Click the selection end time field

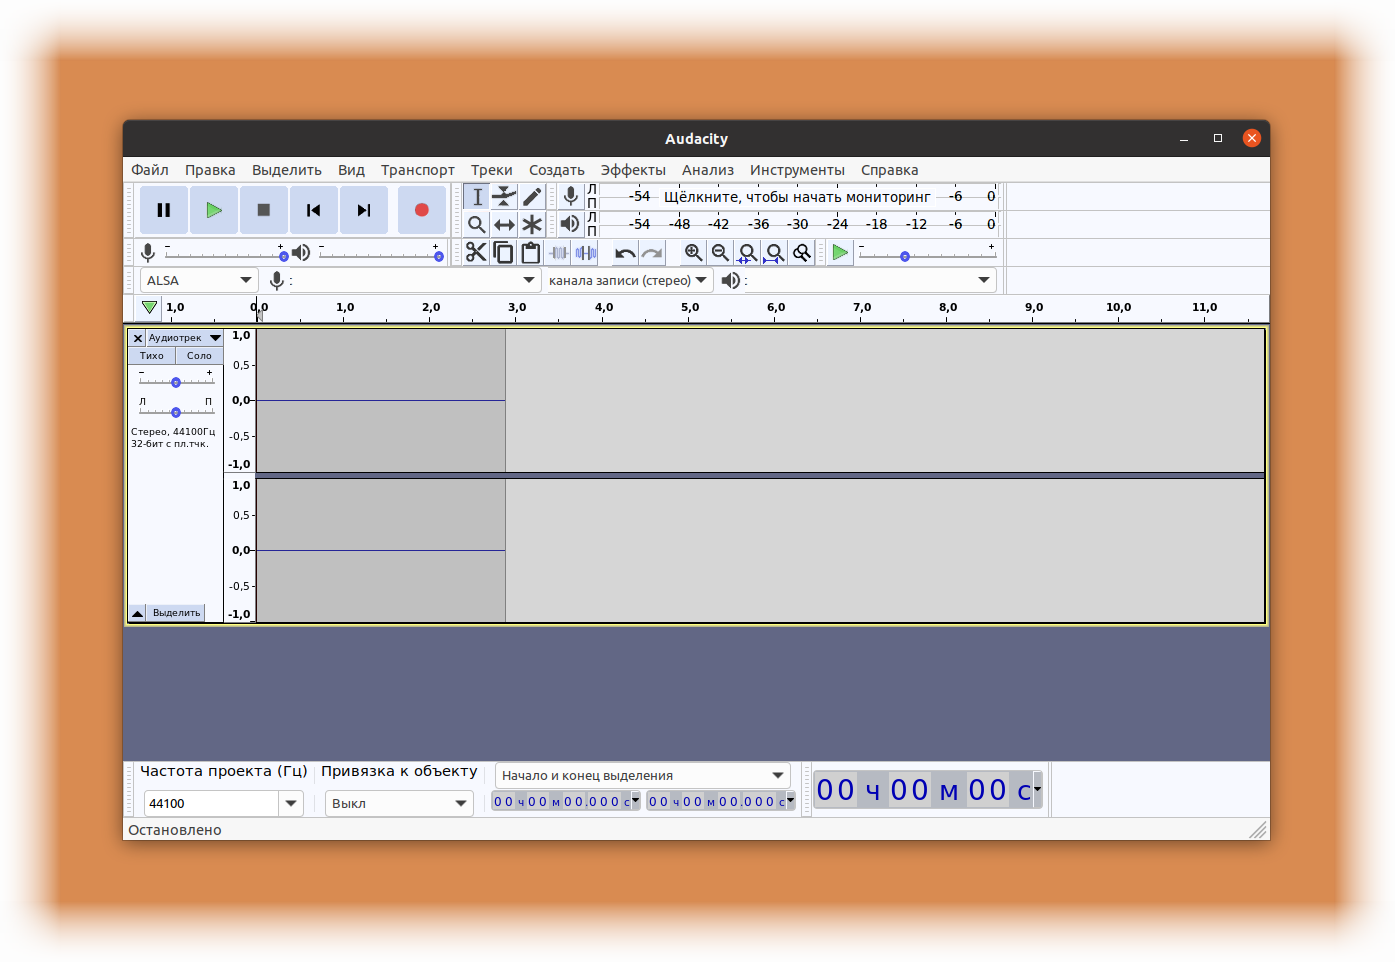point(721,801)
